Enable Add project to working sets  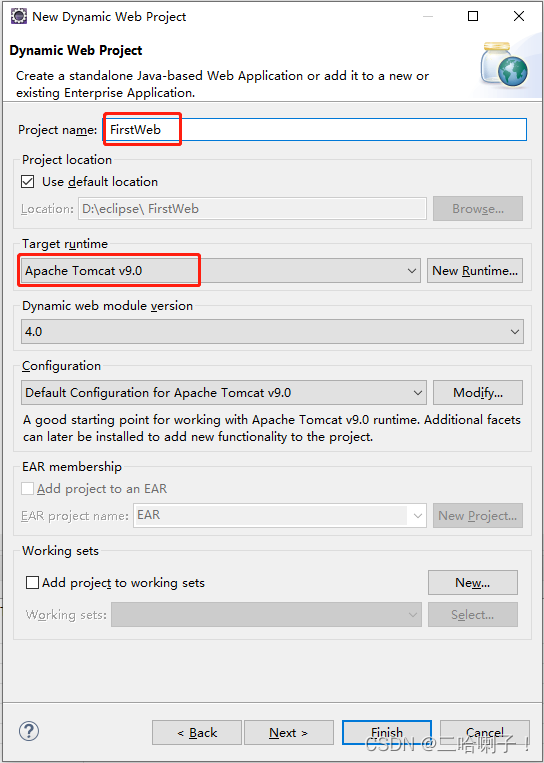pos(32,582)
